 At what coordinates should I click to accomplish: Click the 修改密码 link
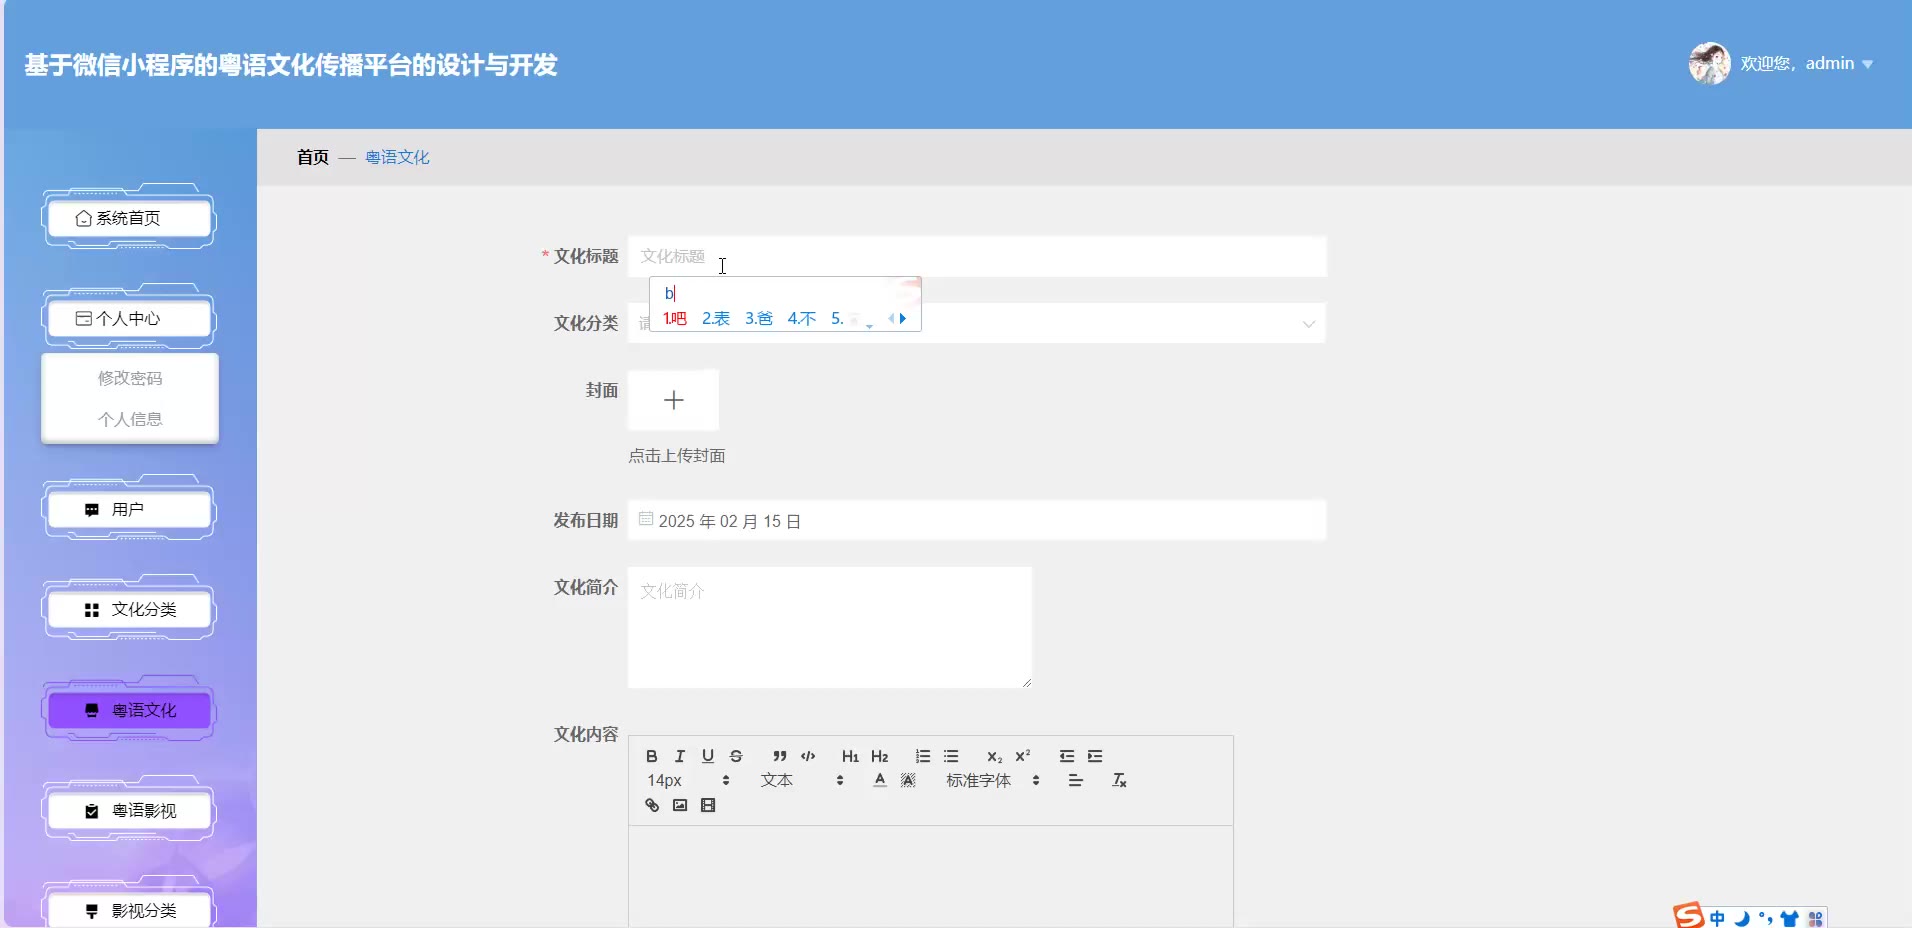point(130,378)
